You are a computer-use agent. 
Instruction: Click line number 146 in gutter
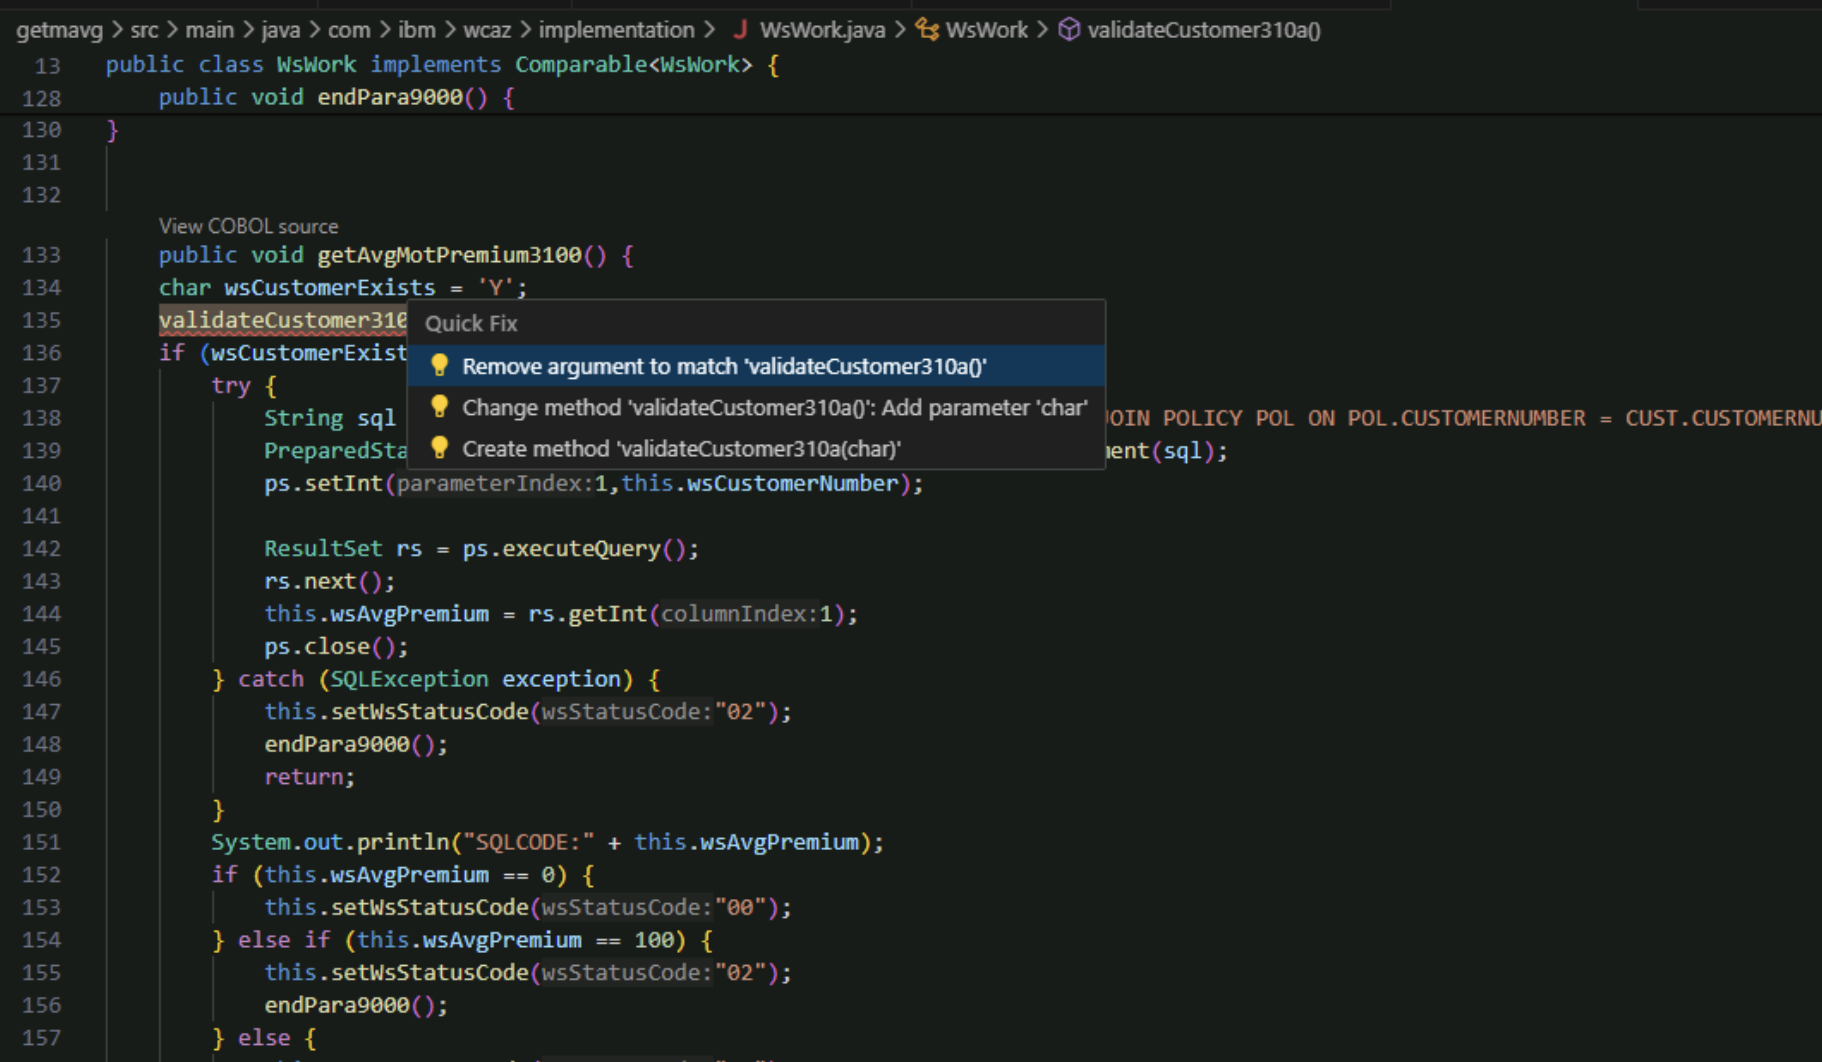click(x=41, y=679)
